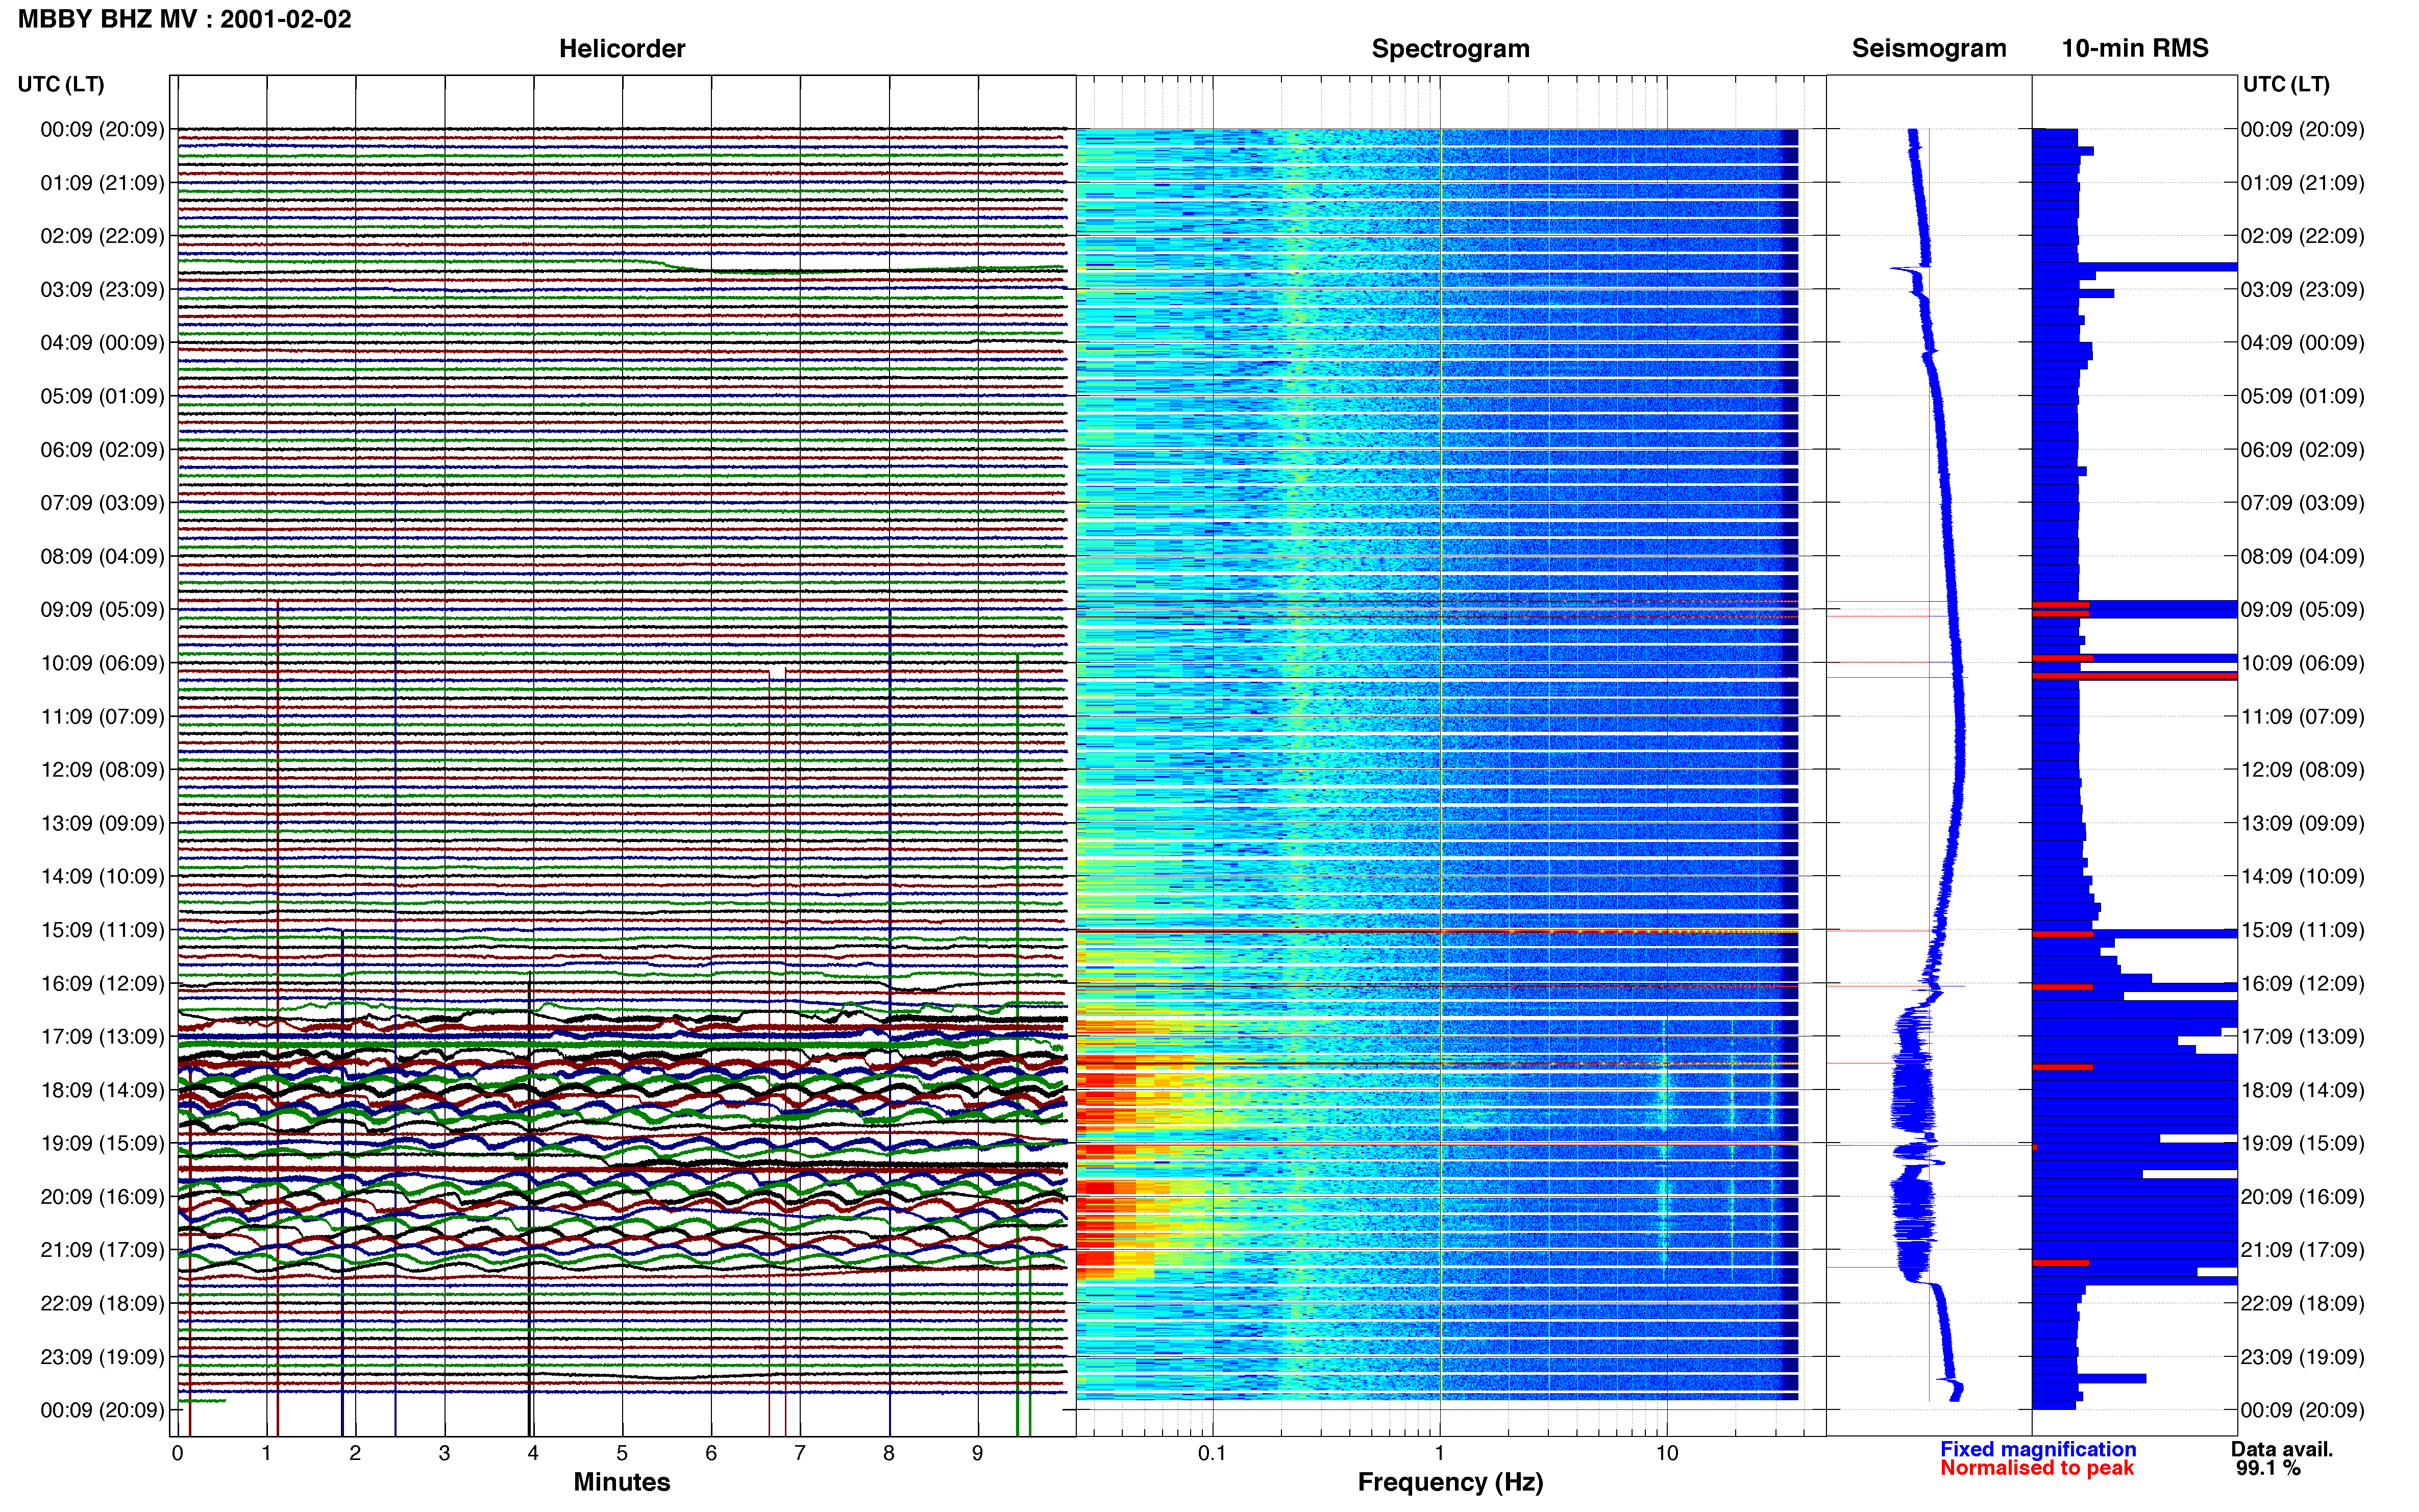Click left time label '12:09 (08:09)'
The image size is (2419, 1512).
coord(102,770)
